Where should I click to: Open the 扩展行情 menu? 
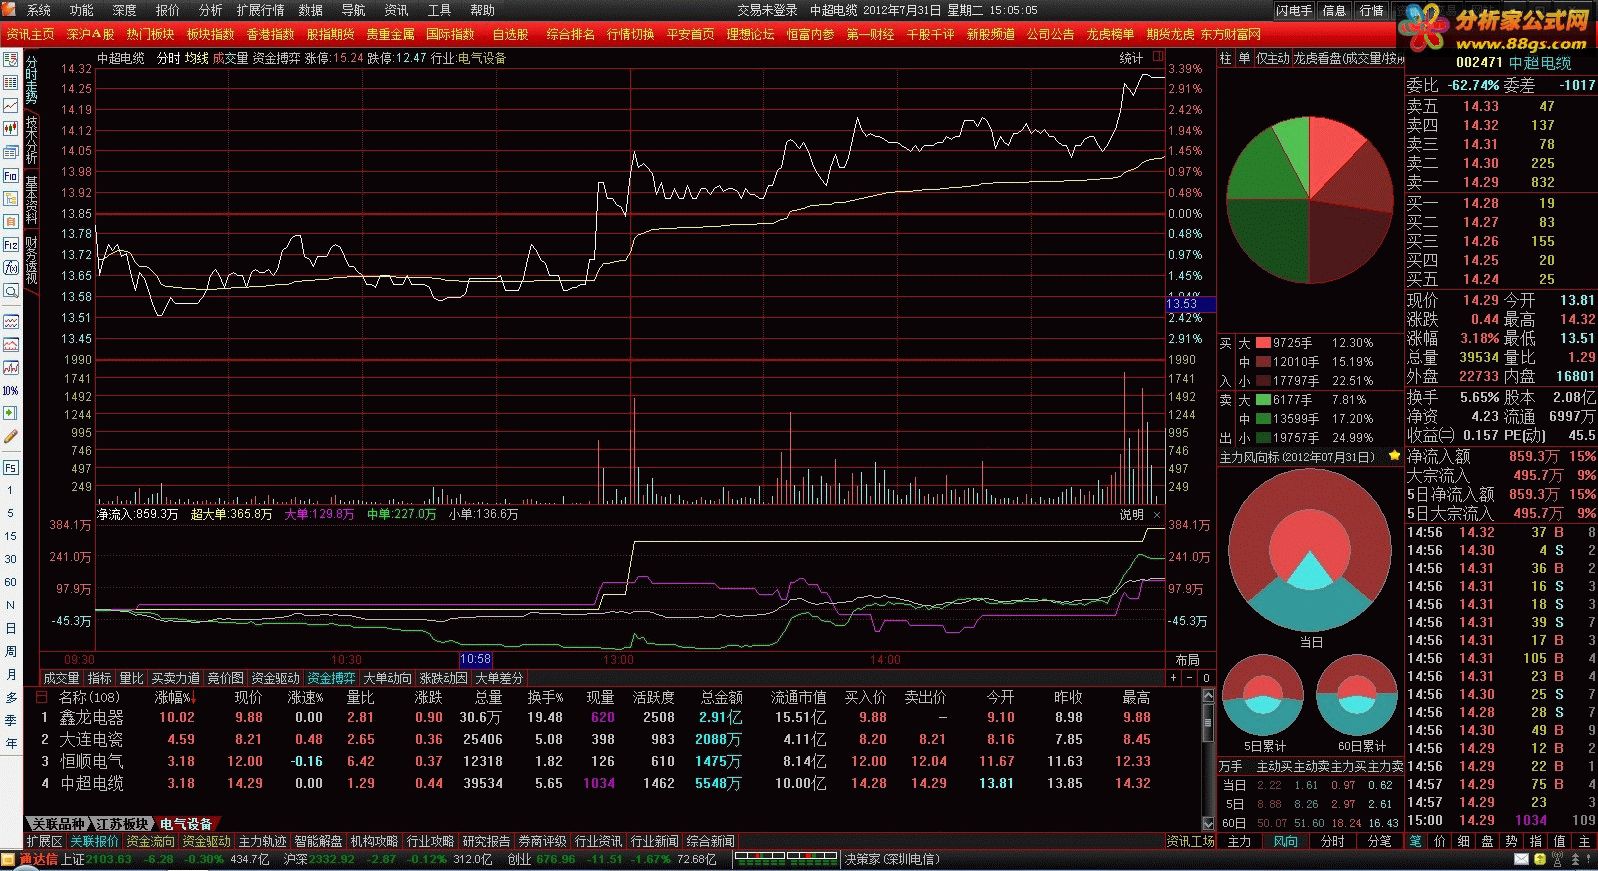[261, 10]
